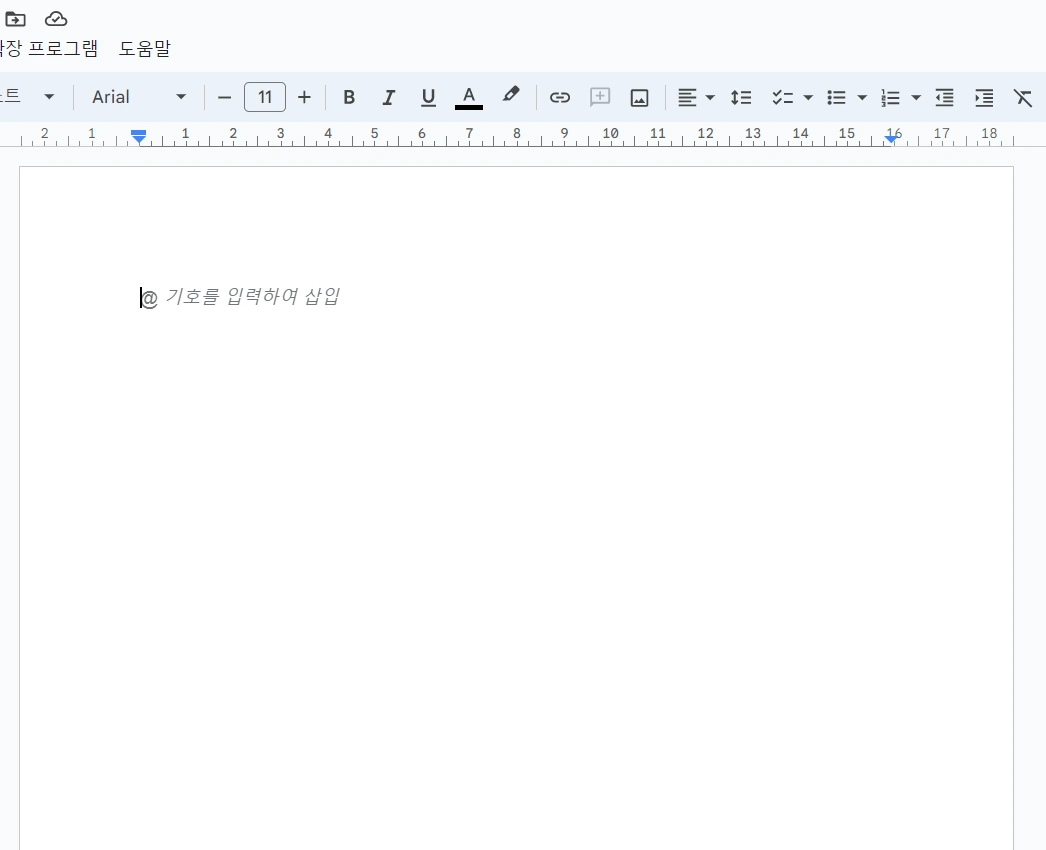Open the text color picker

[469, 97]
